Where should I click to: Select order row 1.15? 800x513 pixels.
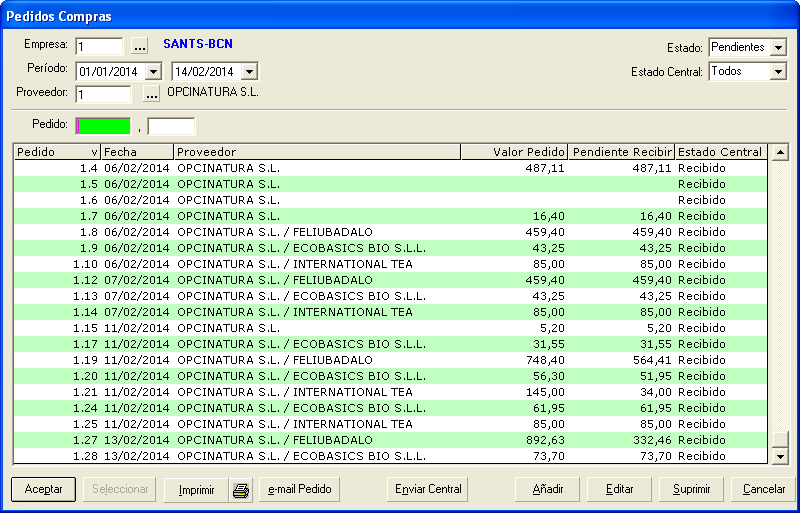click(x=390, y=328)
